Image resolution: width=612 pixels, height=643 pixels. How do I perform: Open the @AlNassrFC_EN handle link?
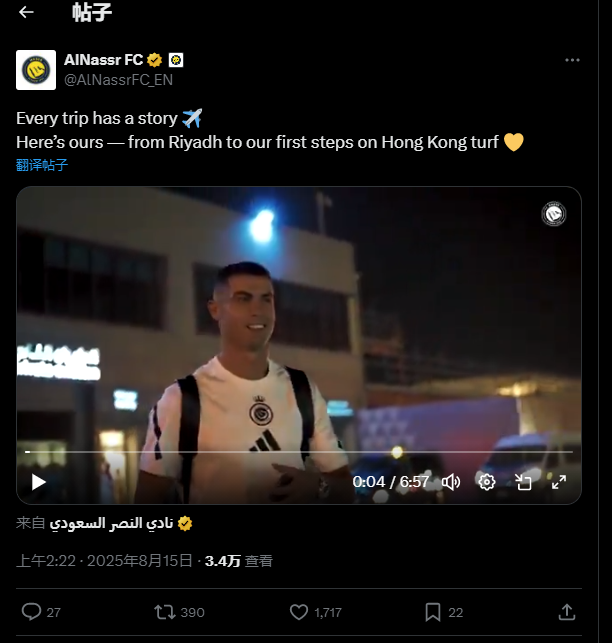[117, 79]
